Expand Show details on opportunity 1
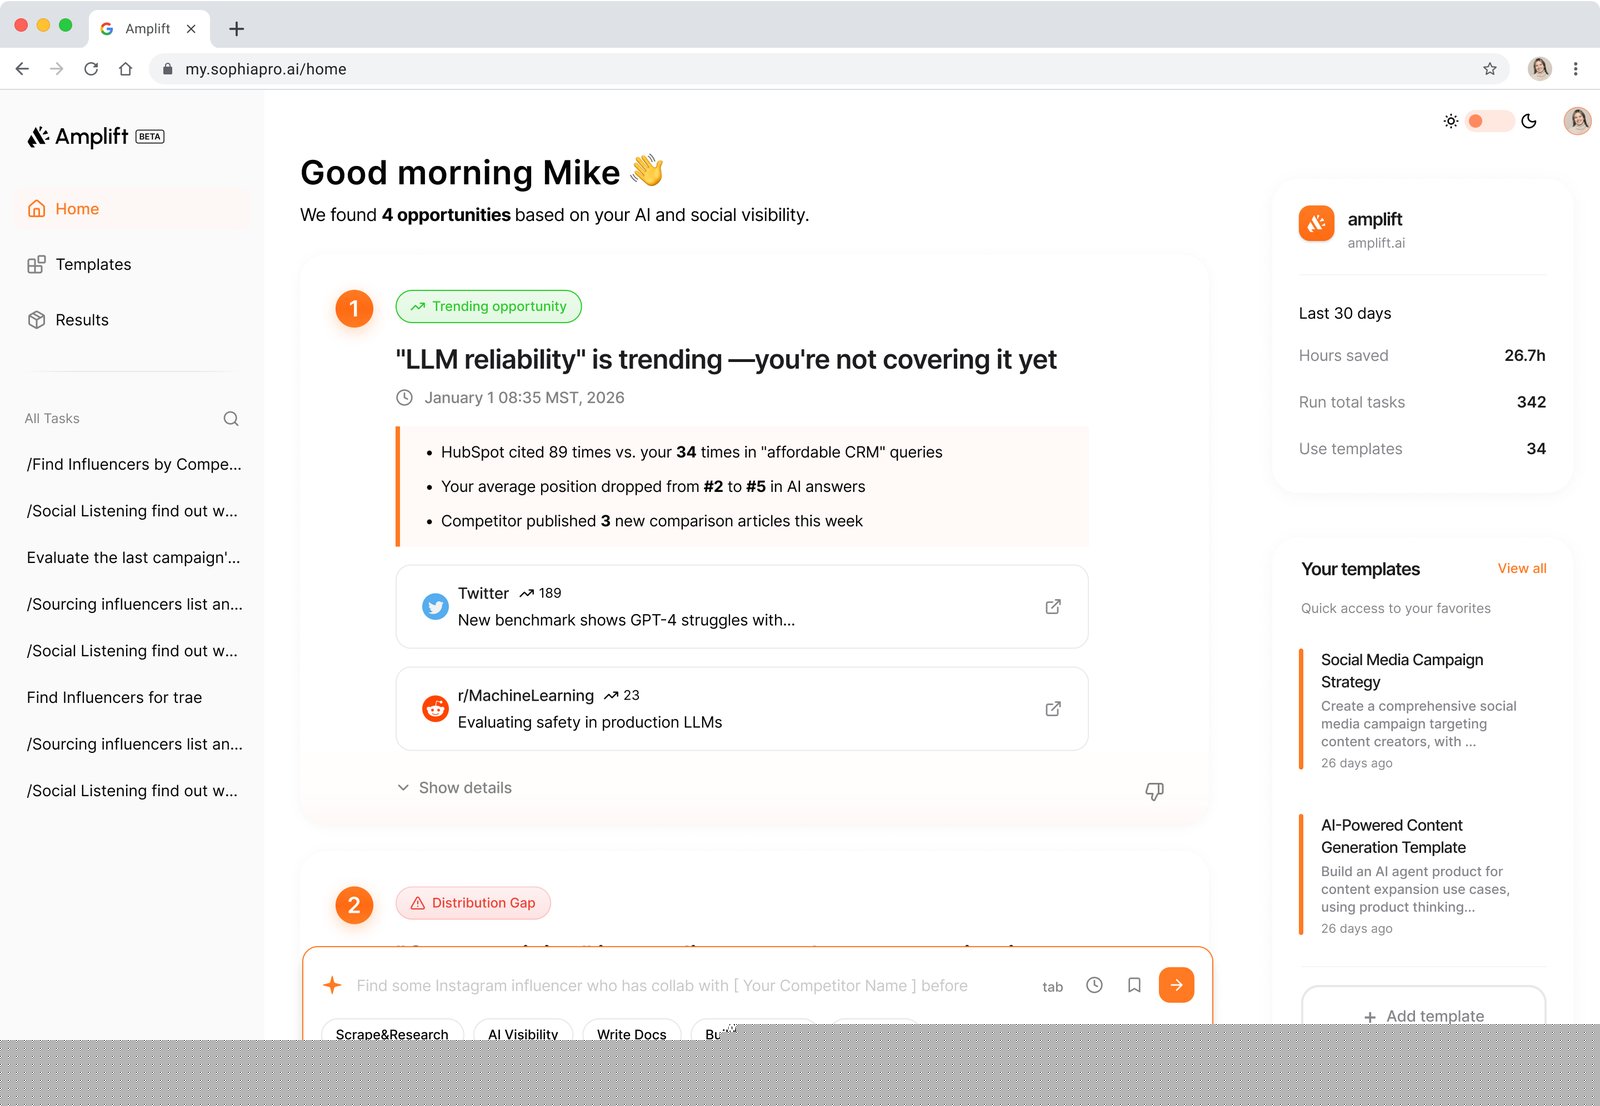Viewport: 1600px width, 1106px height. [455, 788]
